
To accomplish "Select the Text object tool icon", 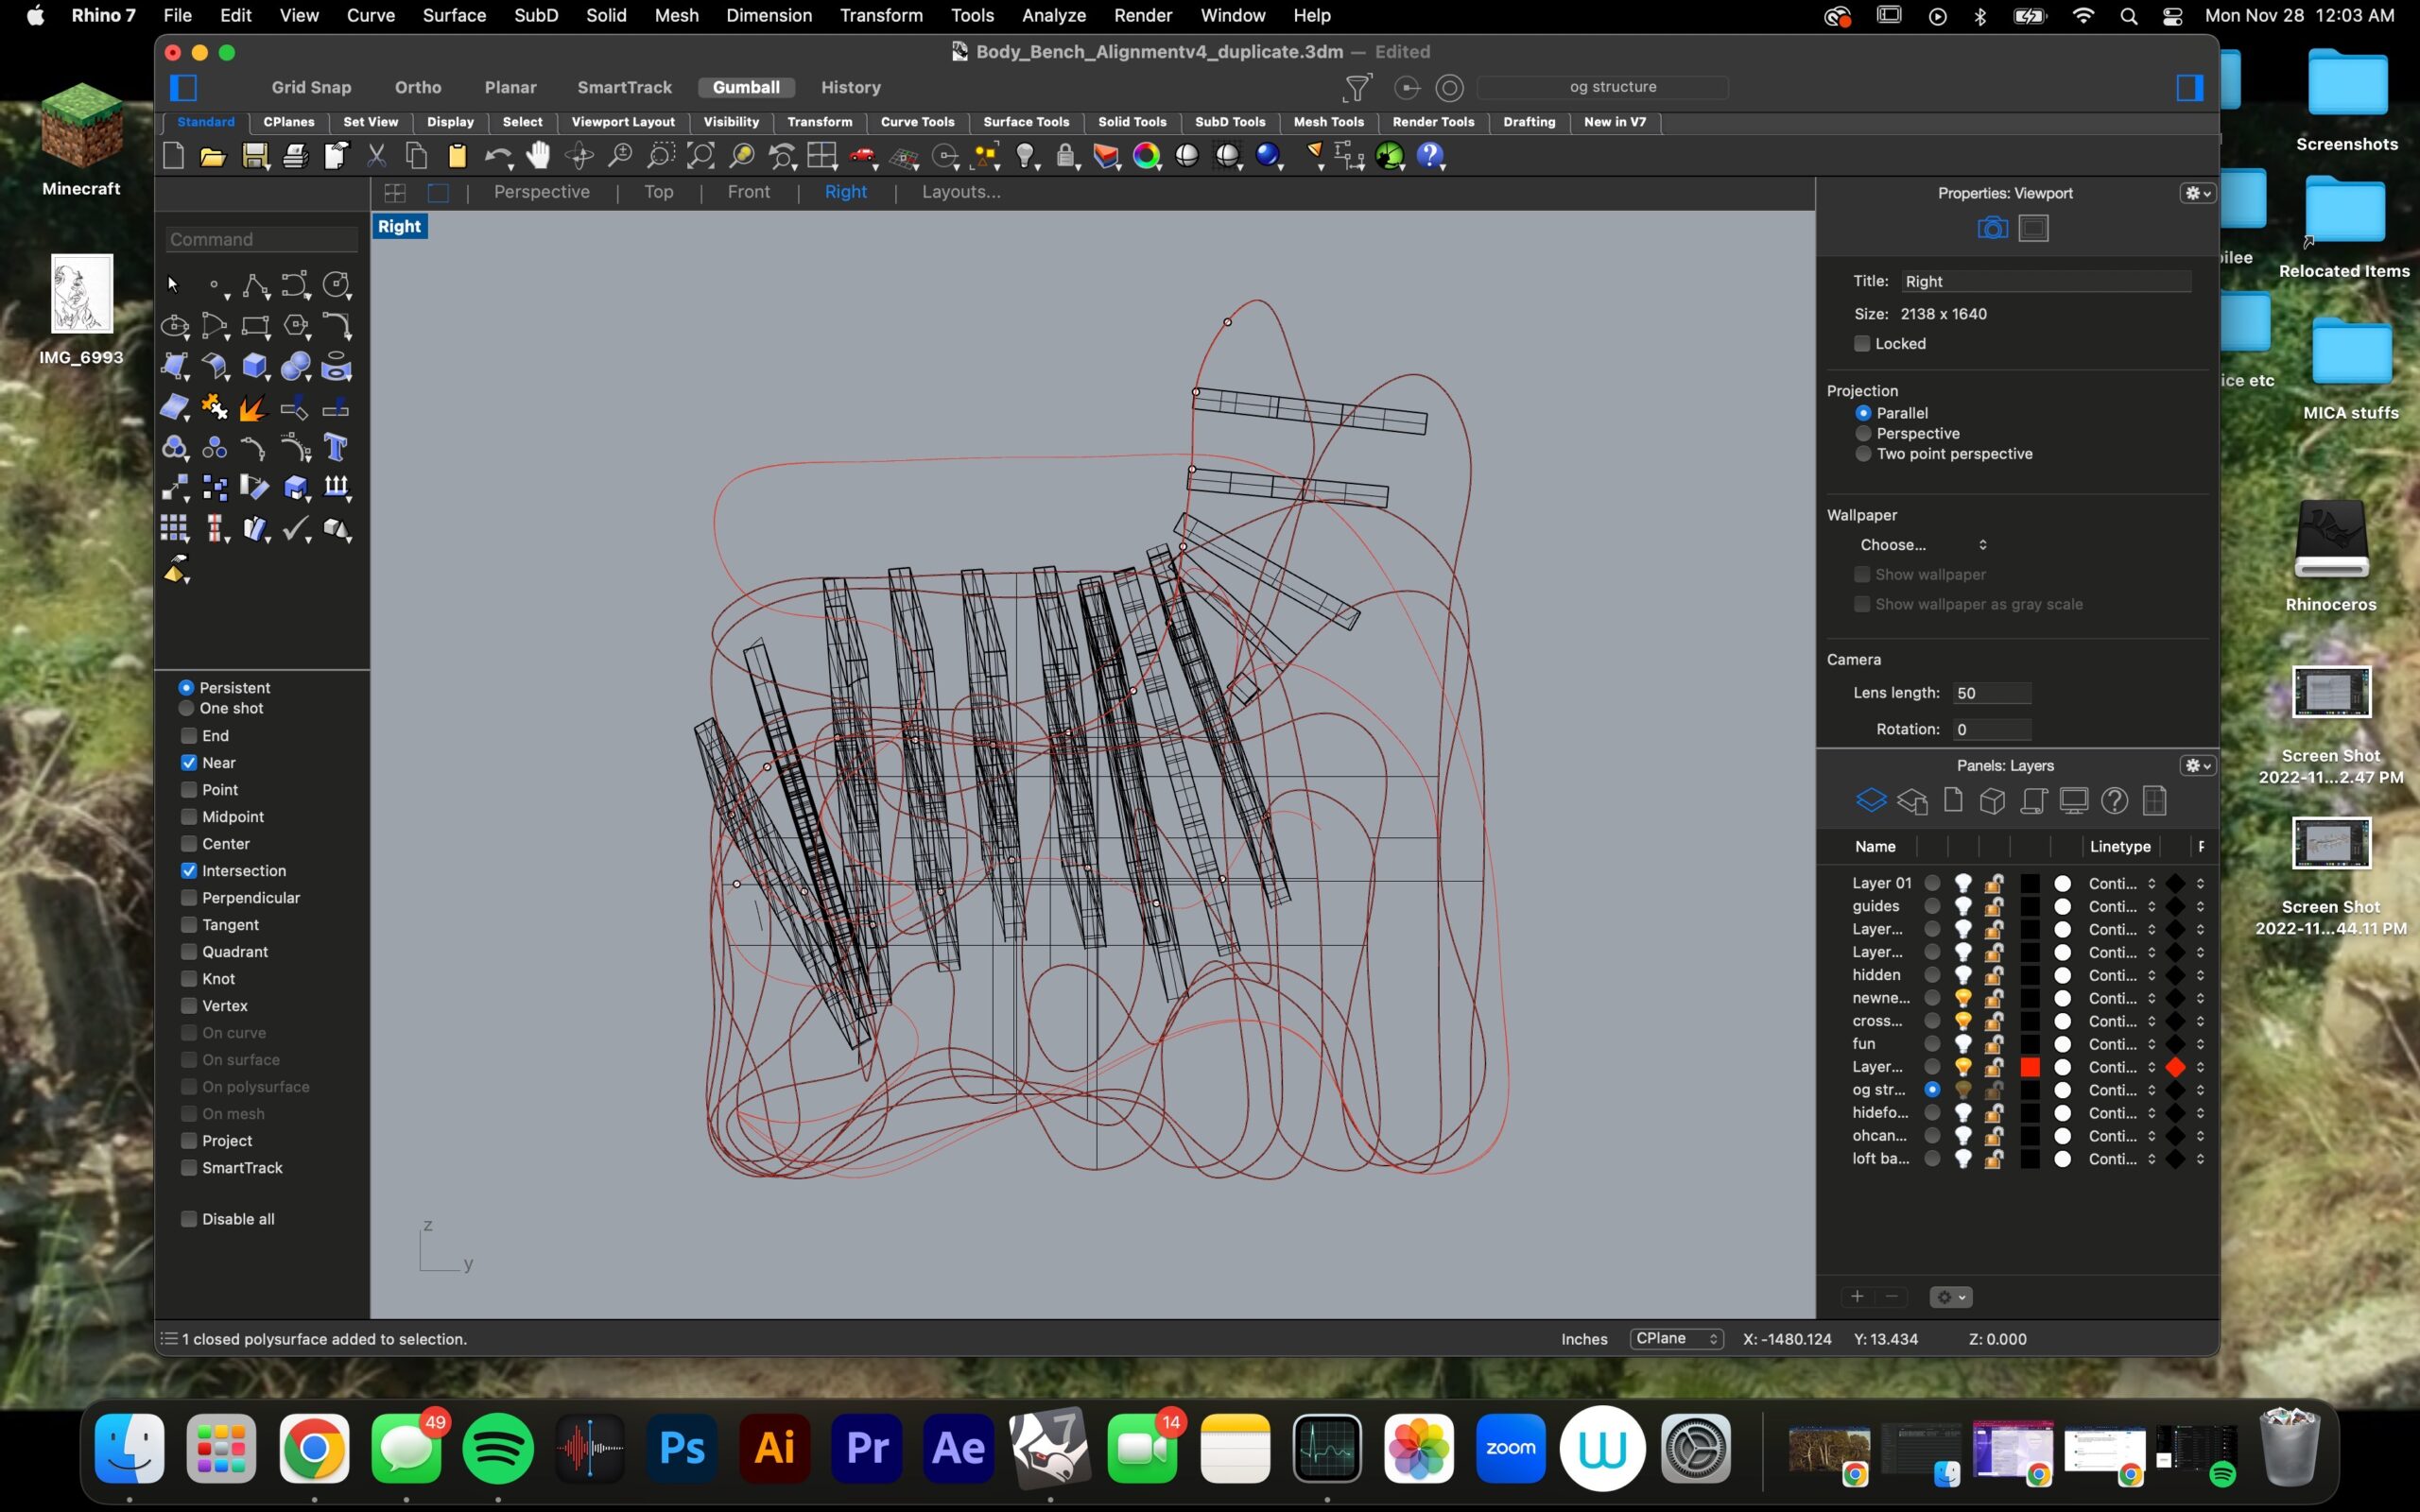I will point(336,448).
